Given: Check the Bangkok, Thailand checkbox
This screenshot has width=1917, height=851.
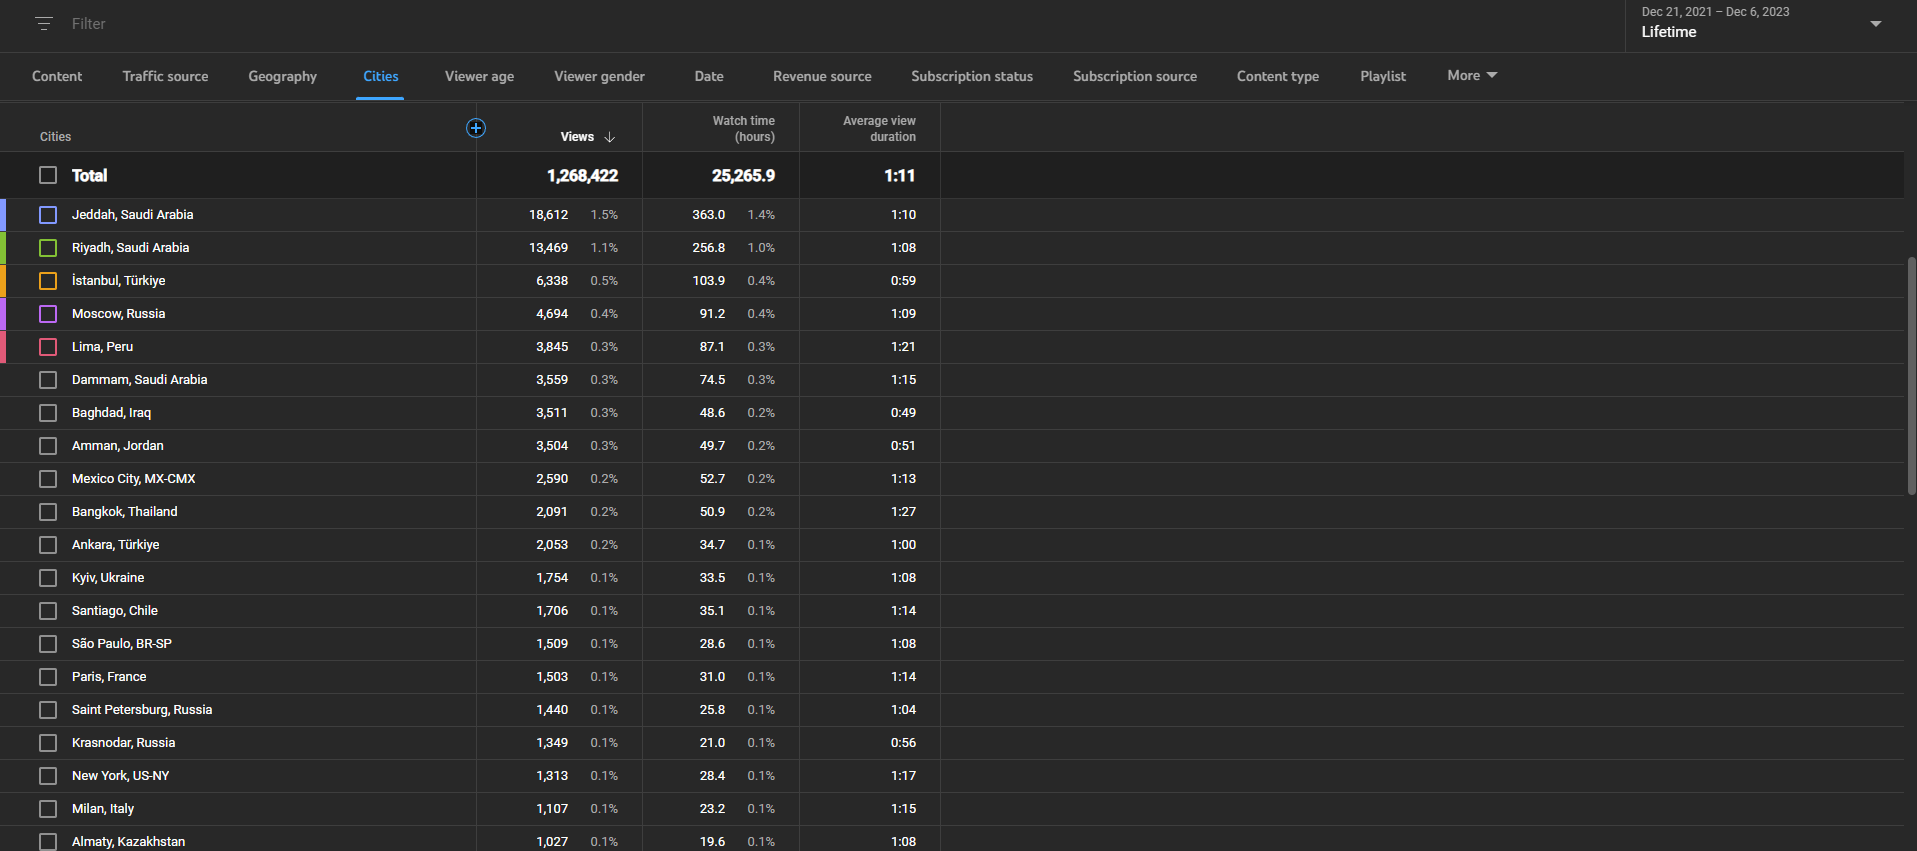Looking at the screenshot, I should pyautogui.click(x=48, y=512).
